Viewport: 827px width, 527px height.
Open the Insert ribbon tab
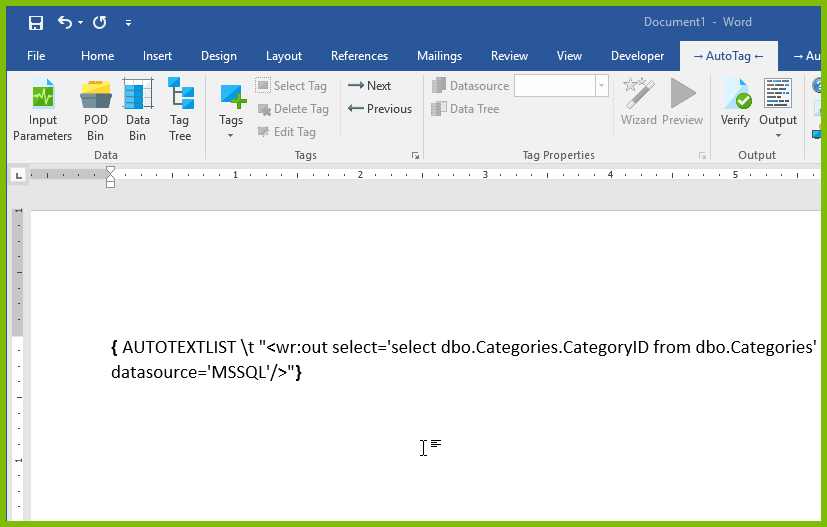tap(157, 56)
